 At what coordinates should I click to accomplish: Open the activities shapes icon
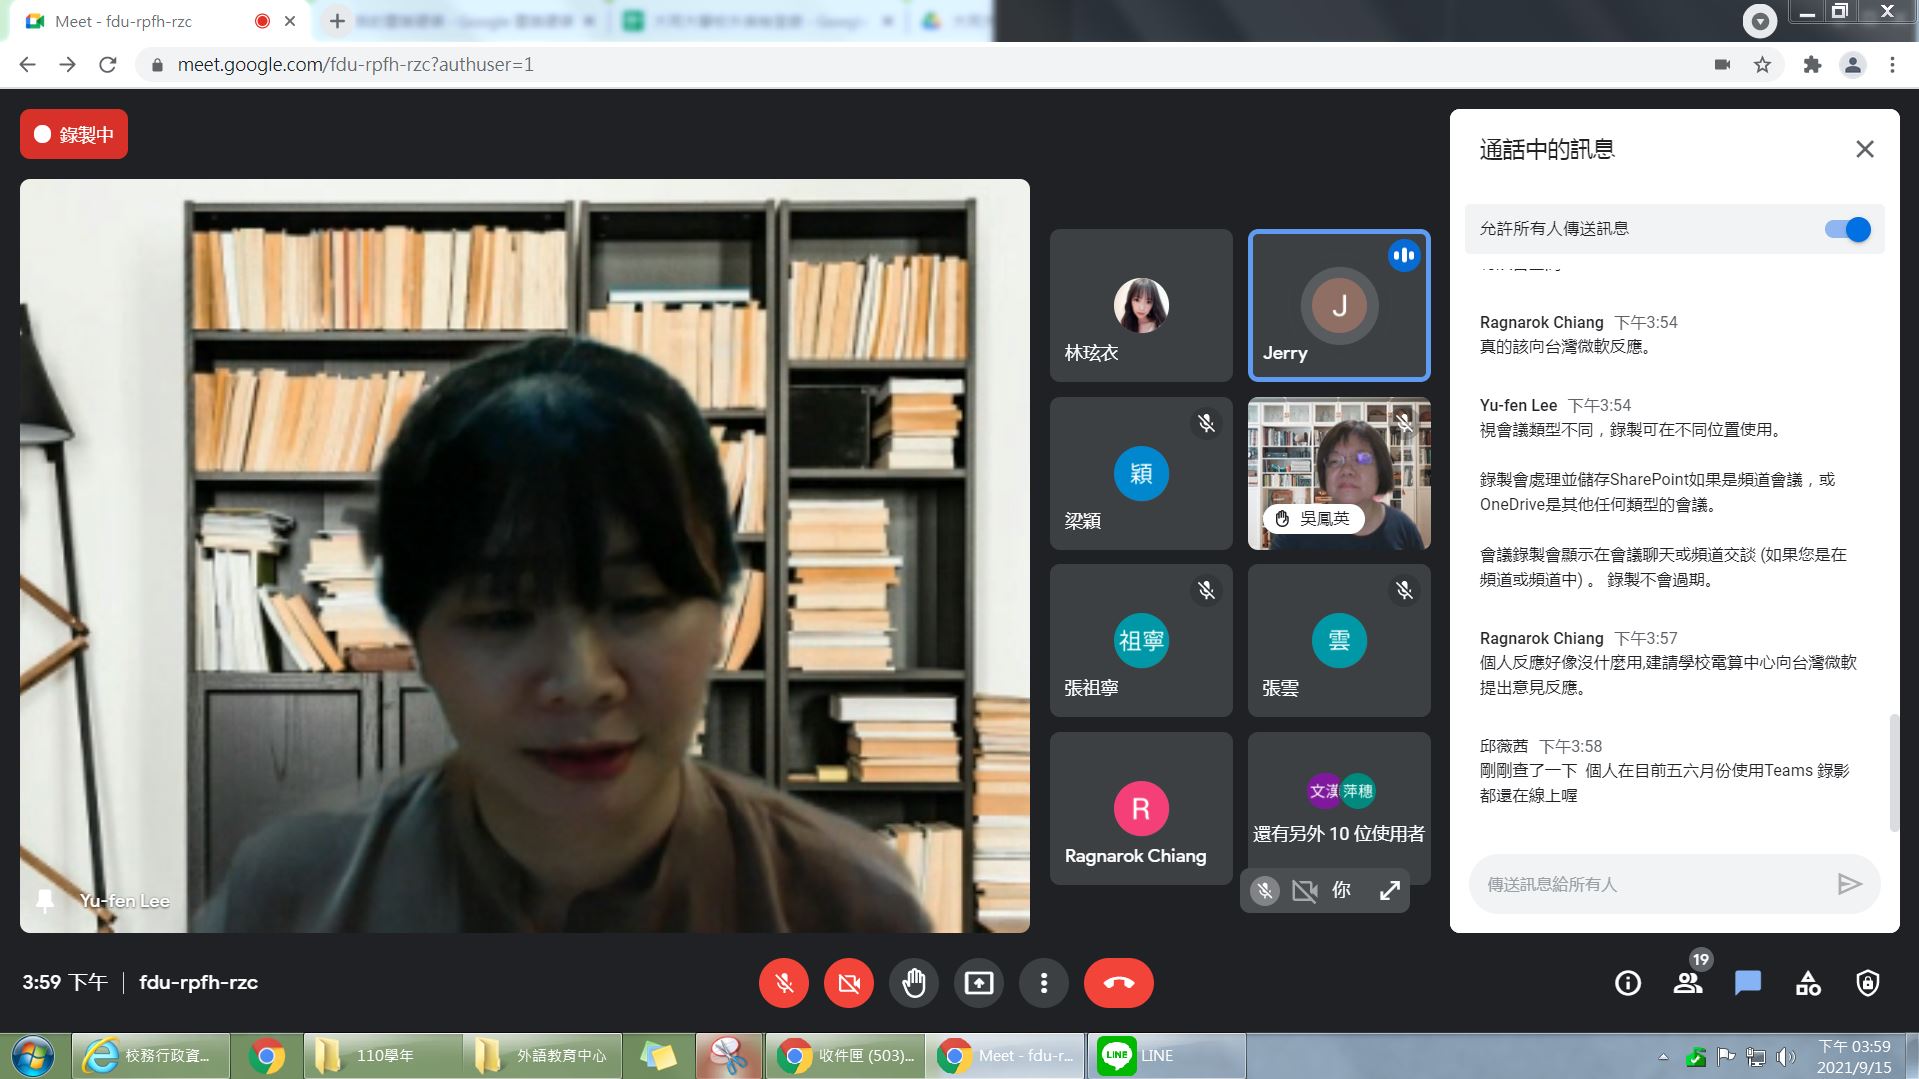coord(1808,983)
